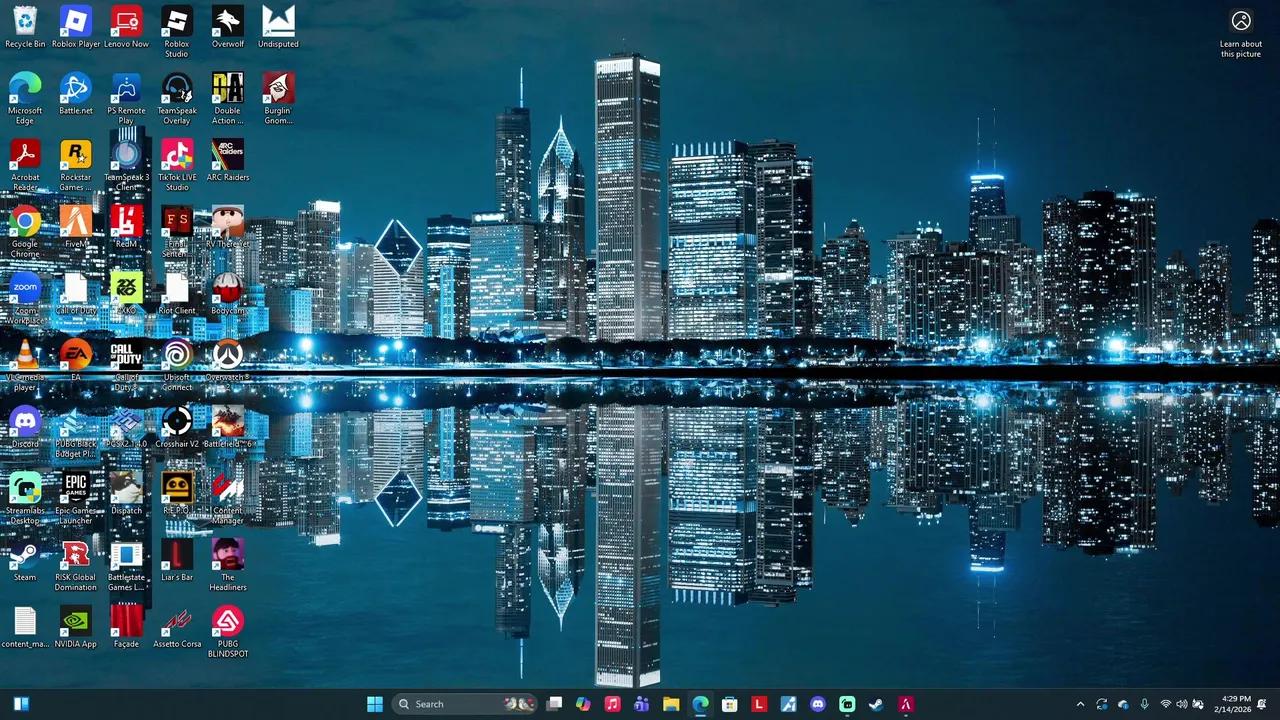1280x720 pixels.
Task: Open the Lenovo Now shortcut
Action: [126, 27]
